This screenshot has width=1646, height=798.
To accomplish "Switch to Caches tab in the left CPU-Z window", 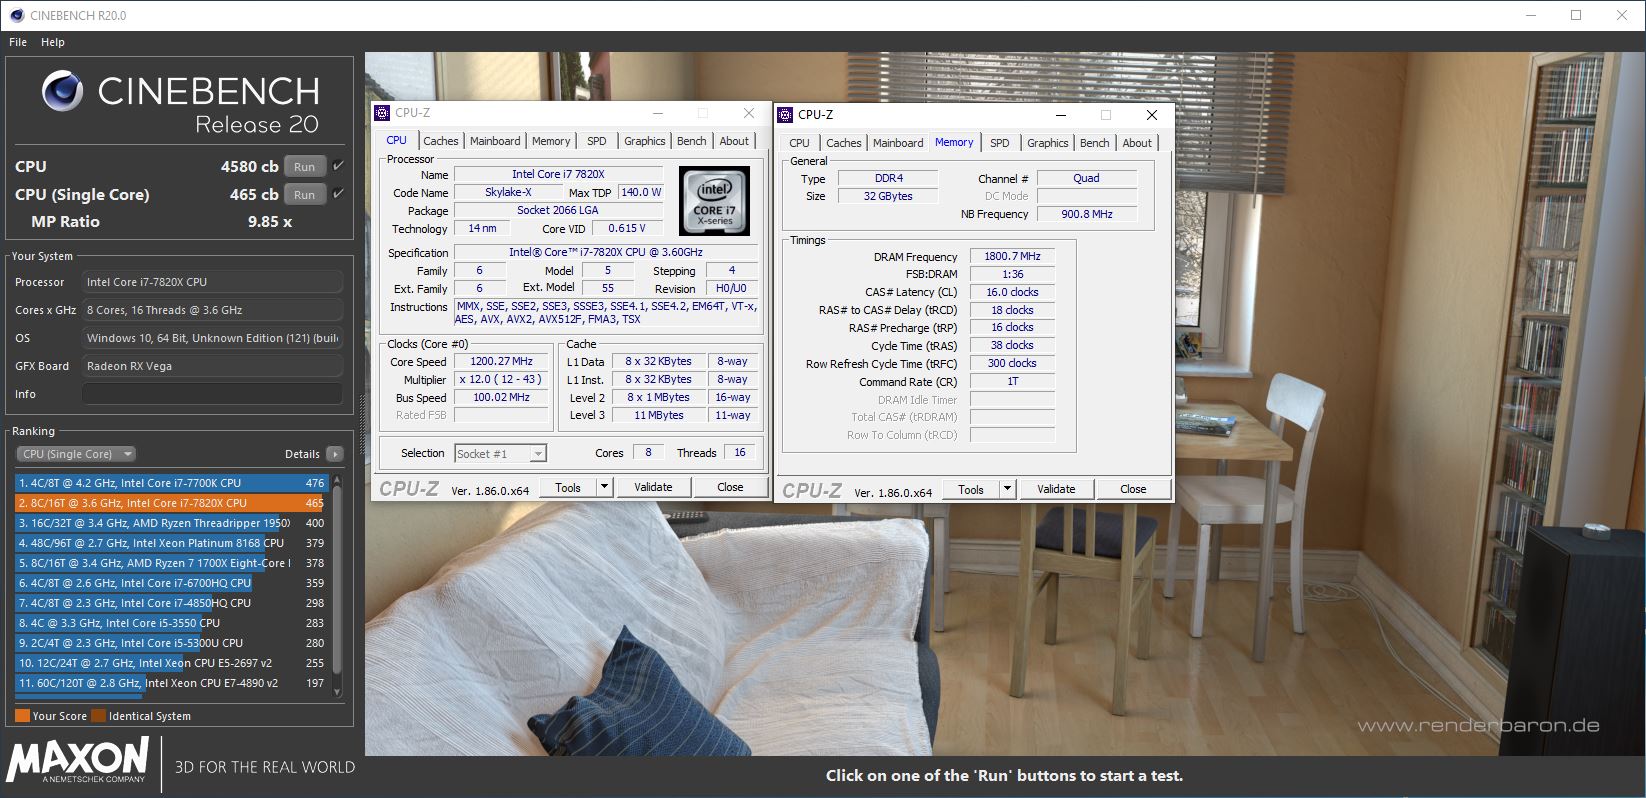I will (440, 141).
